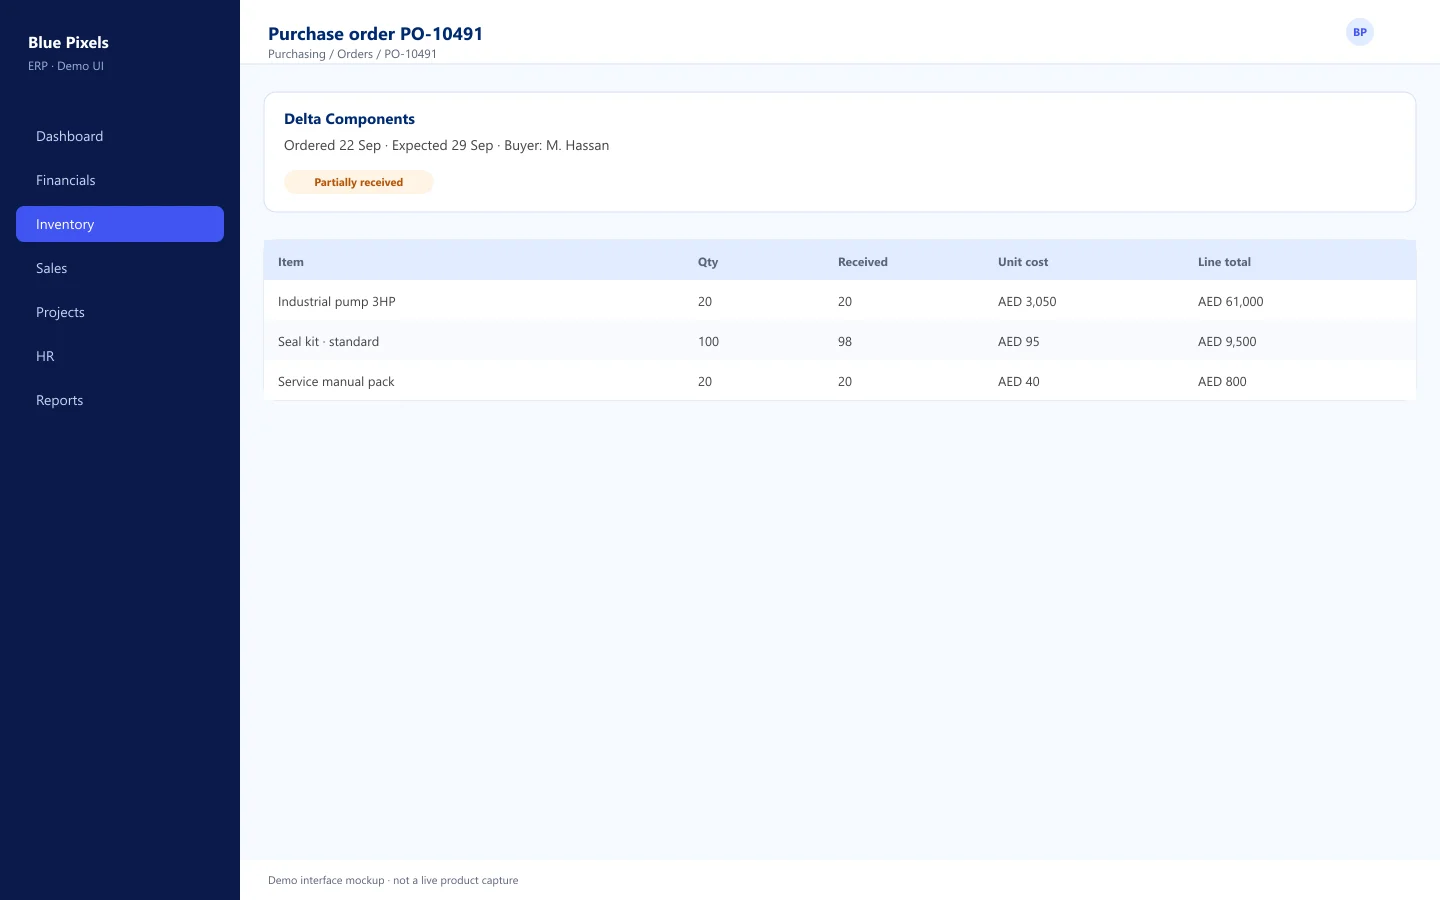Image resolution: width=1440 pixels, height=900 pixels.
Task: Open the BP user avatar
Action: 1360,32
